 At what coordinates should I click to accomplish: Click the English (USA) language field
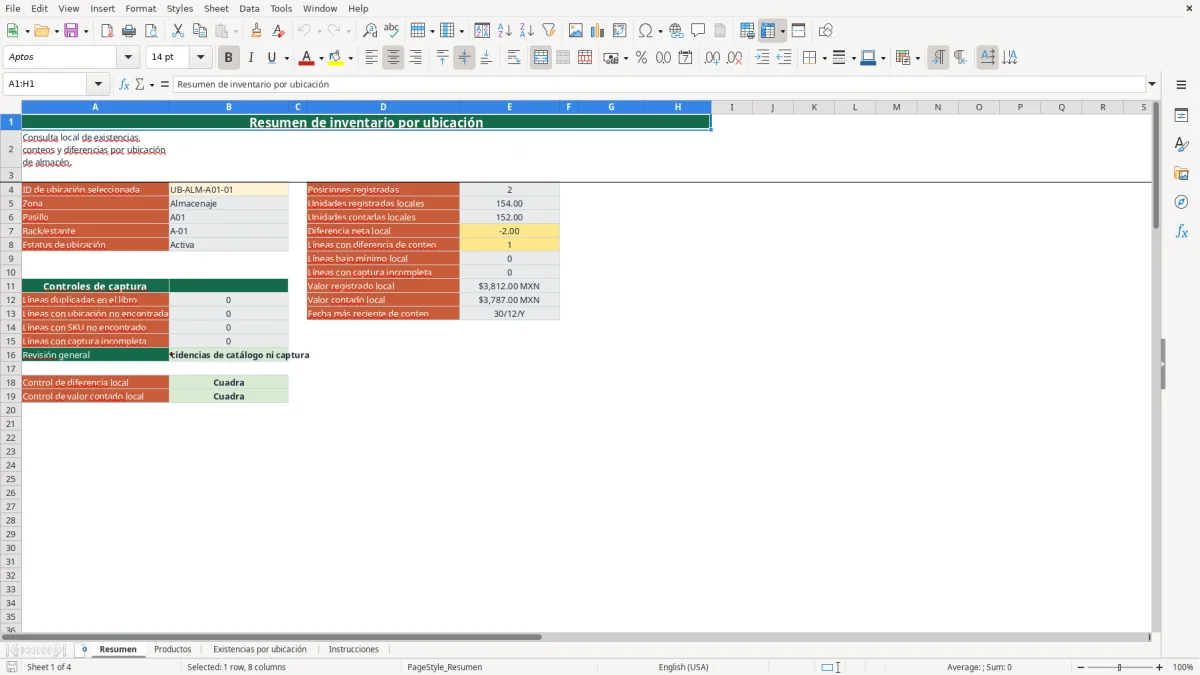coord(683,667)
